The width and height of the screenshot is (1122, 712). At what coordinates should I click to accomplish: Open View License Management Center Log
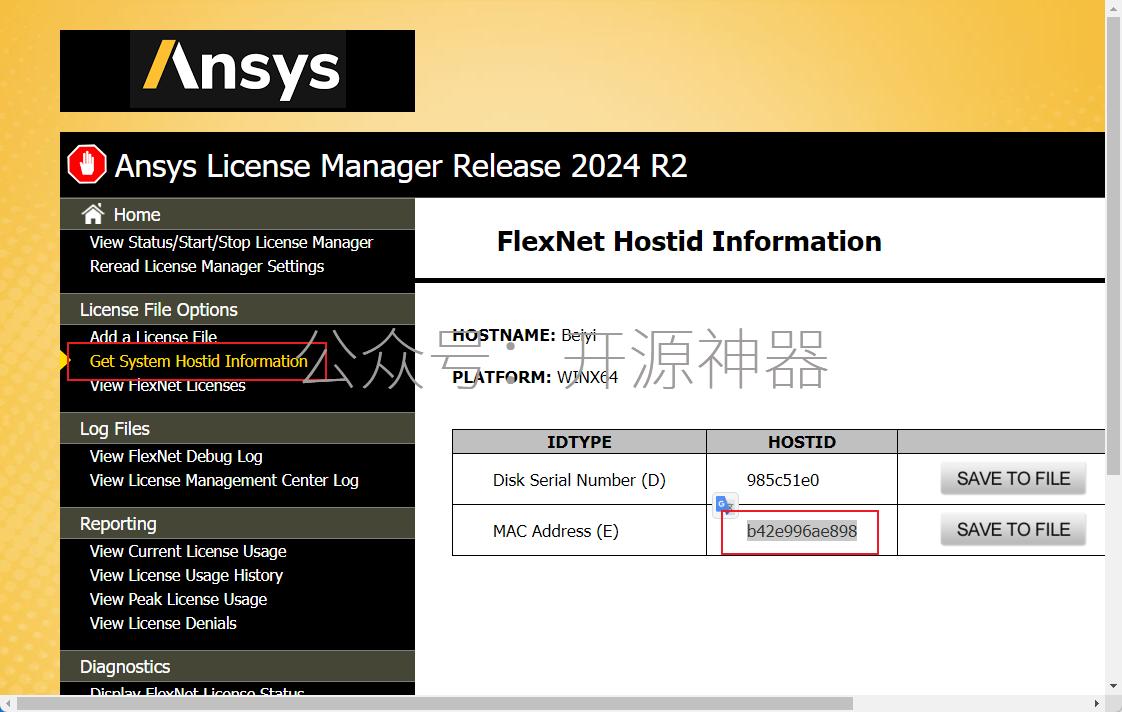(224, 480)
